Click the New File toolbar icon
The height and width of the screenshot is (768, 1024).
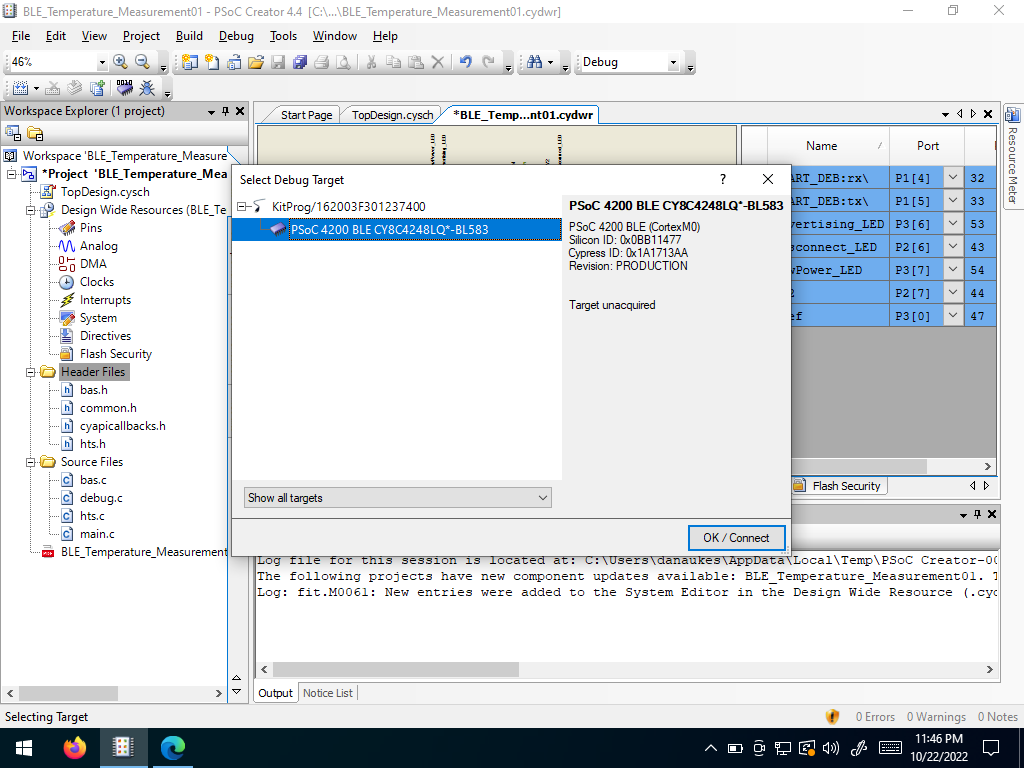click(212, 62)
